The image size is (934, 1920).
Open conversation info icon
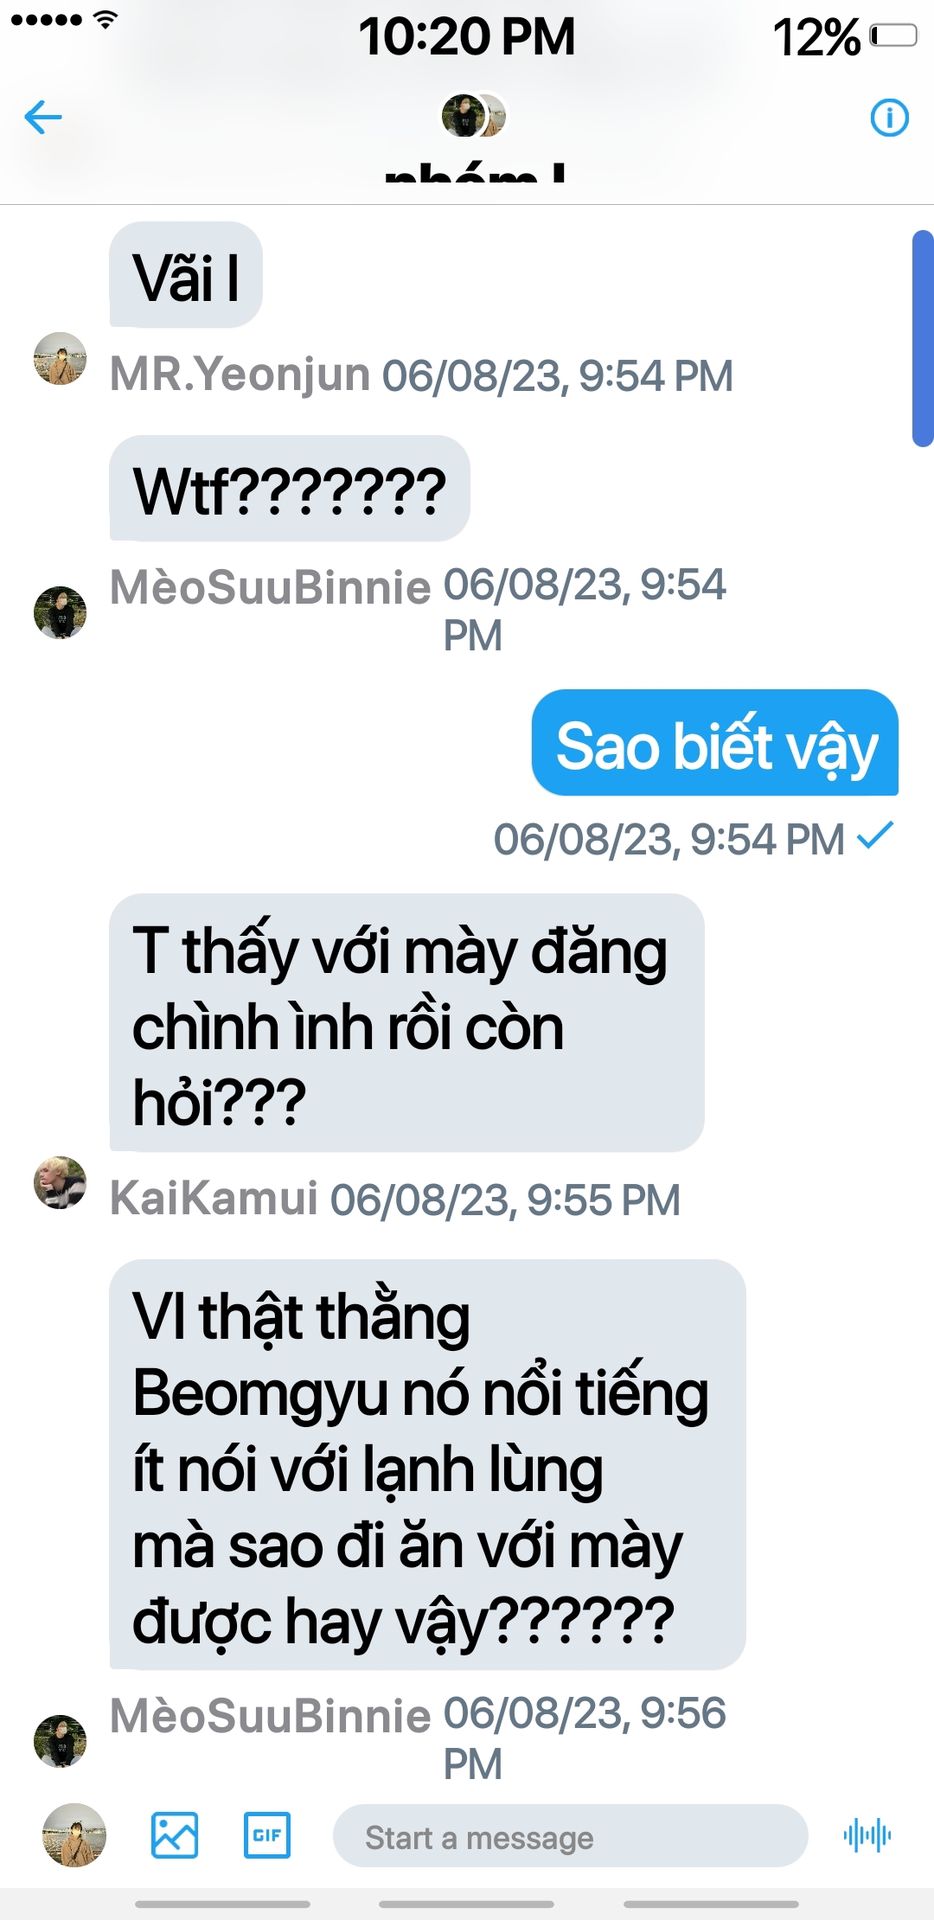click(889, 117)
